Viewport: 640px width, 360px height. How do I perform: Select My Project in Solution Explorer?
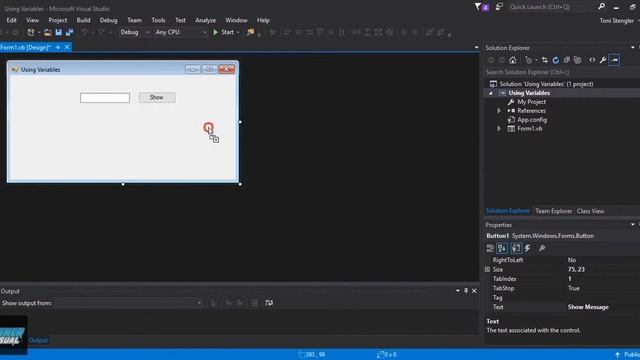[531, 102]
